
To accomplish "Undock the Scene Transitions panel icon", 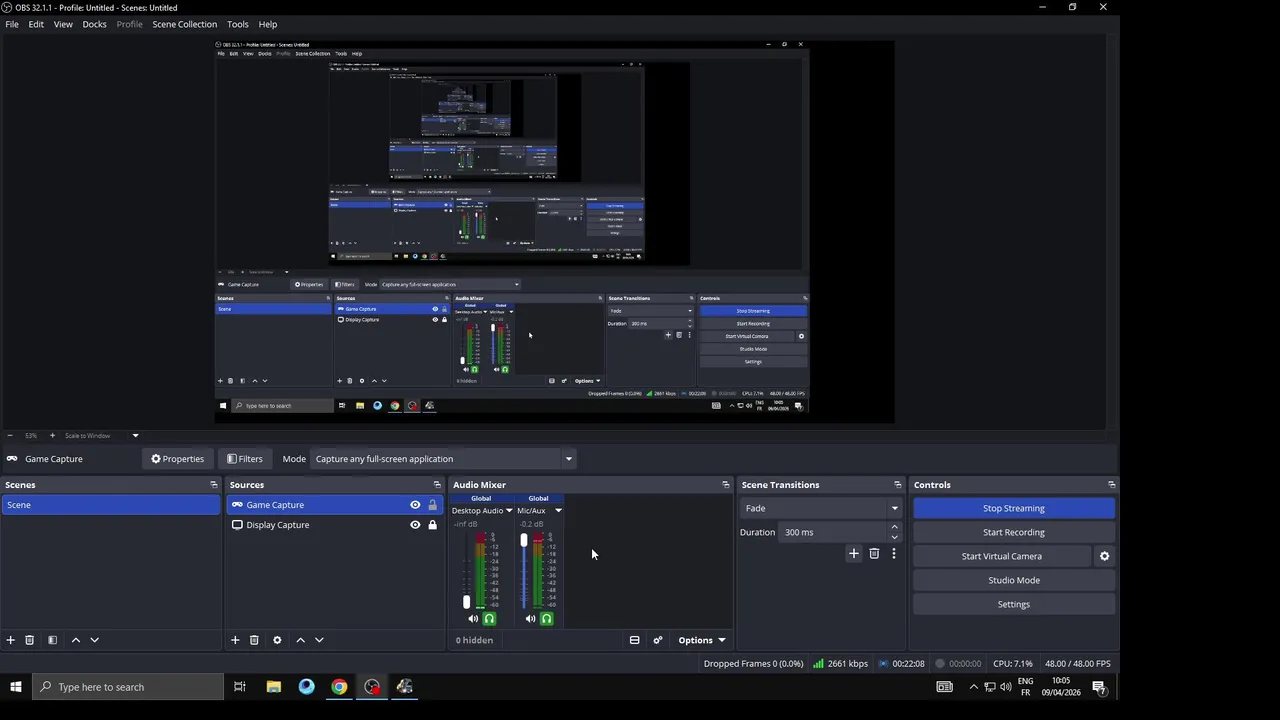I will (x=897, y=485).
